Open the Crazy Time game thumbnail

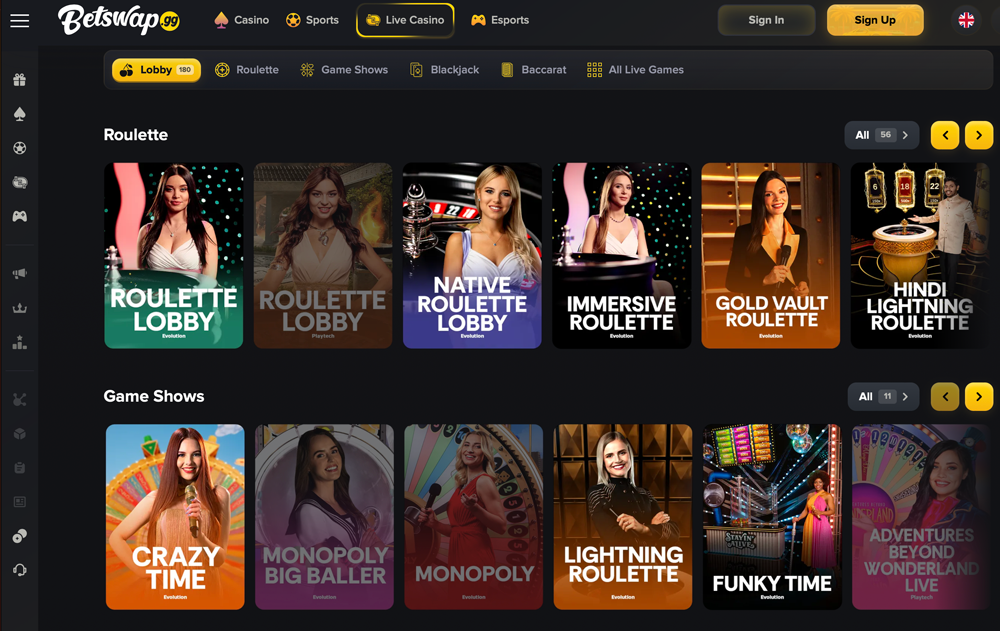(174, 516)
